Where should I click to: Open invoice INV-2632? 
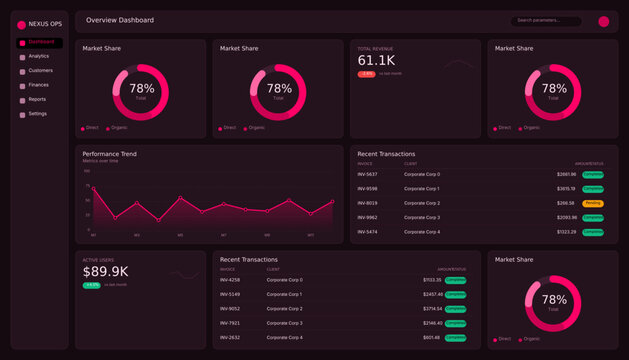coord(230,338)
